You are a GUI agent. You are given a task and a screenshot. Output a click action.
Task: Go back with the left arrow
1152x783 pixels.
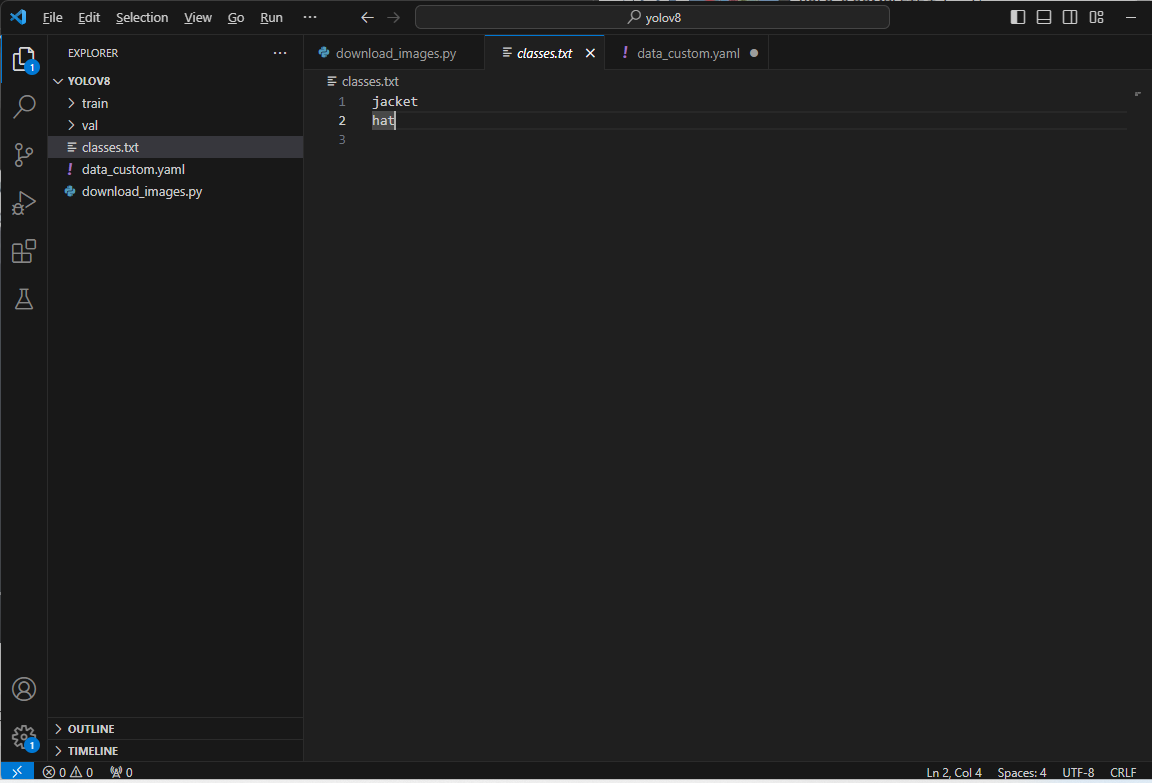pyautogui.click(x=367, y=17)
